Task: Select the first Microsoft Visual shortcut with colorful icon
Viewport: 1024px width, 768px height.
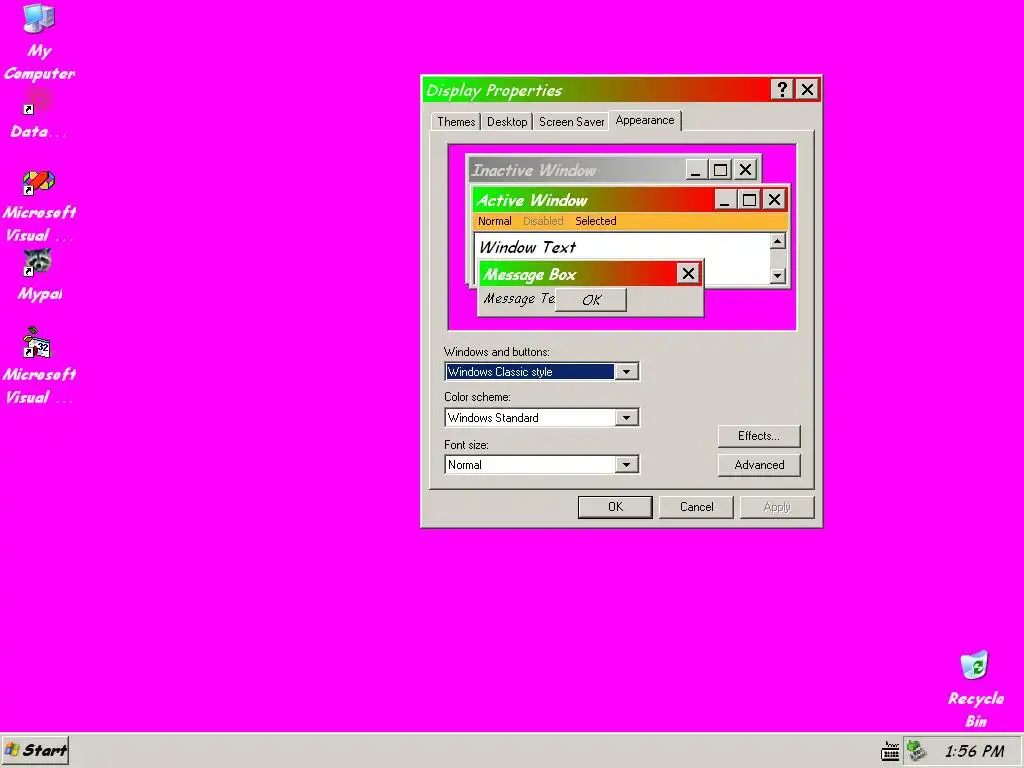Action: [x=39, y=206]
